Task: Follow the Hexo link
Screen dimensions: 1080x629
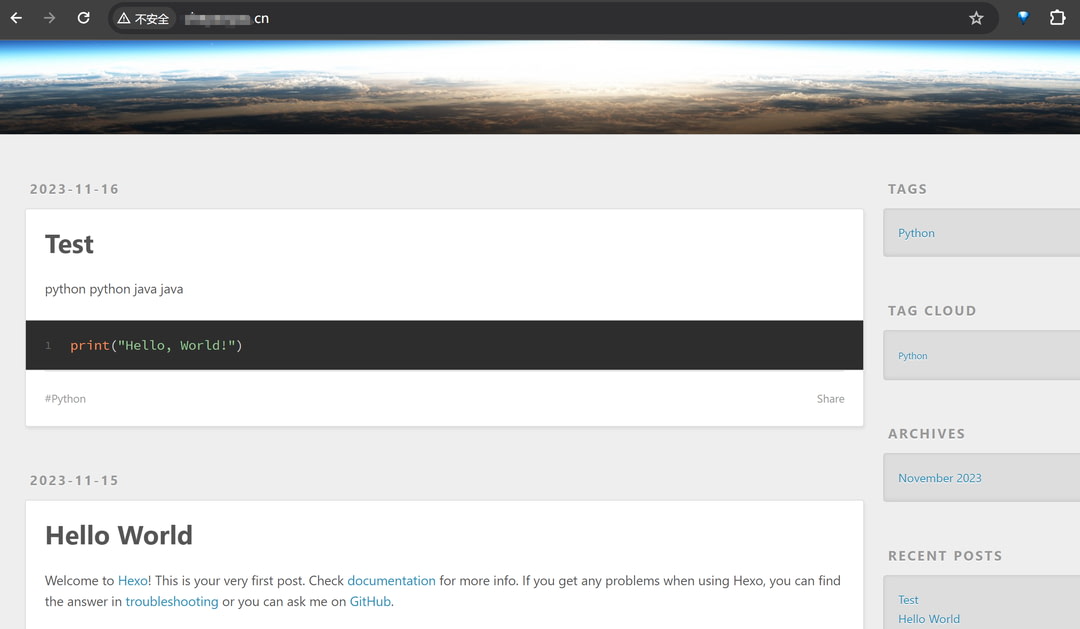Action: pyautogui.click(x=132, y=581)
